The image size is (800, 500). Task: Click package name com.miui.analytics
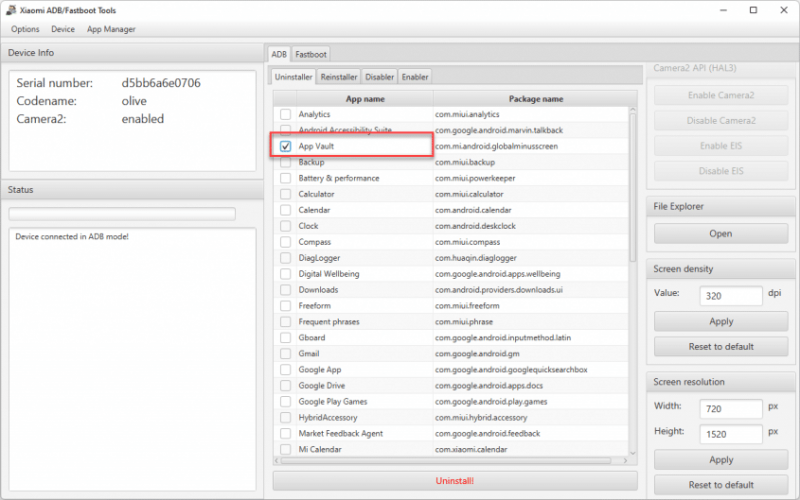(467, 114)
